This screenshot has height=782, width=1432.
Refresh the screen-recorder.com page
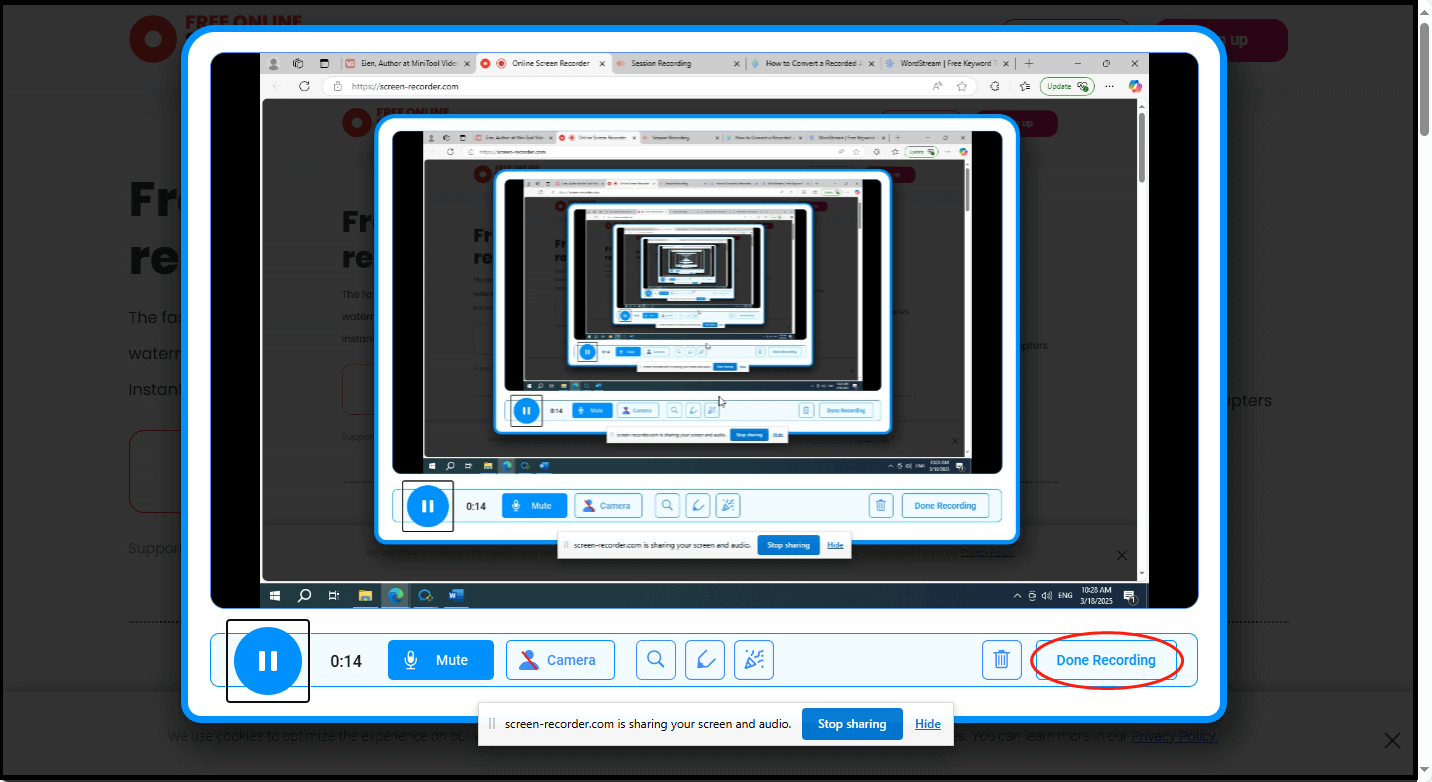pyautogui.click(x=304, y=86)
